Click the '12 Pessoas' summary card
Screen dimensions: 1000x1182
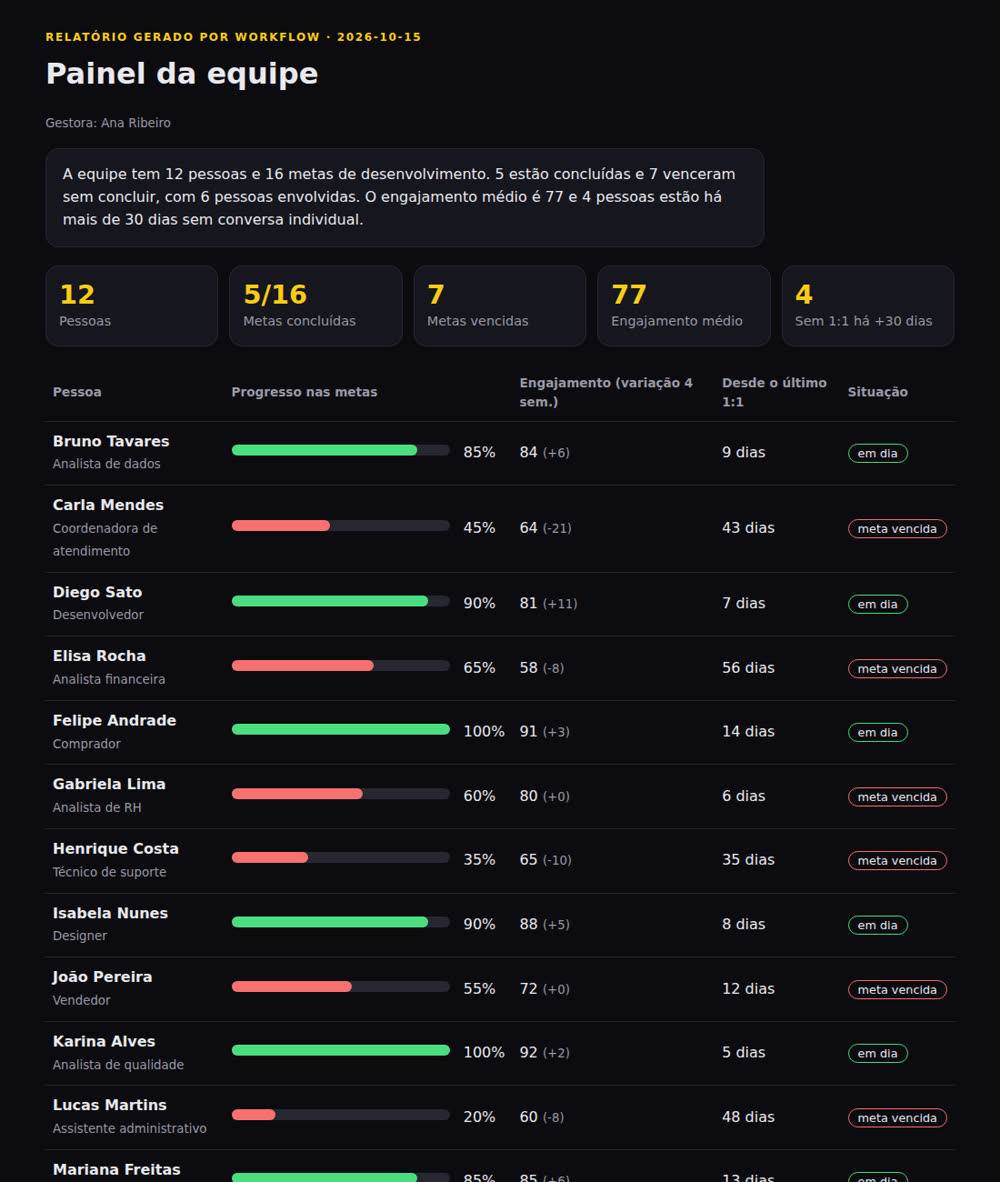pos(132,305)
